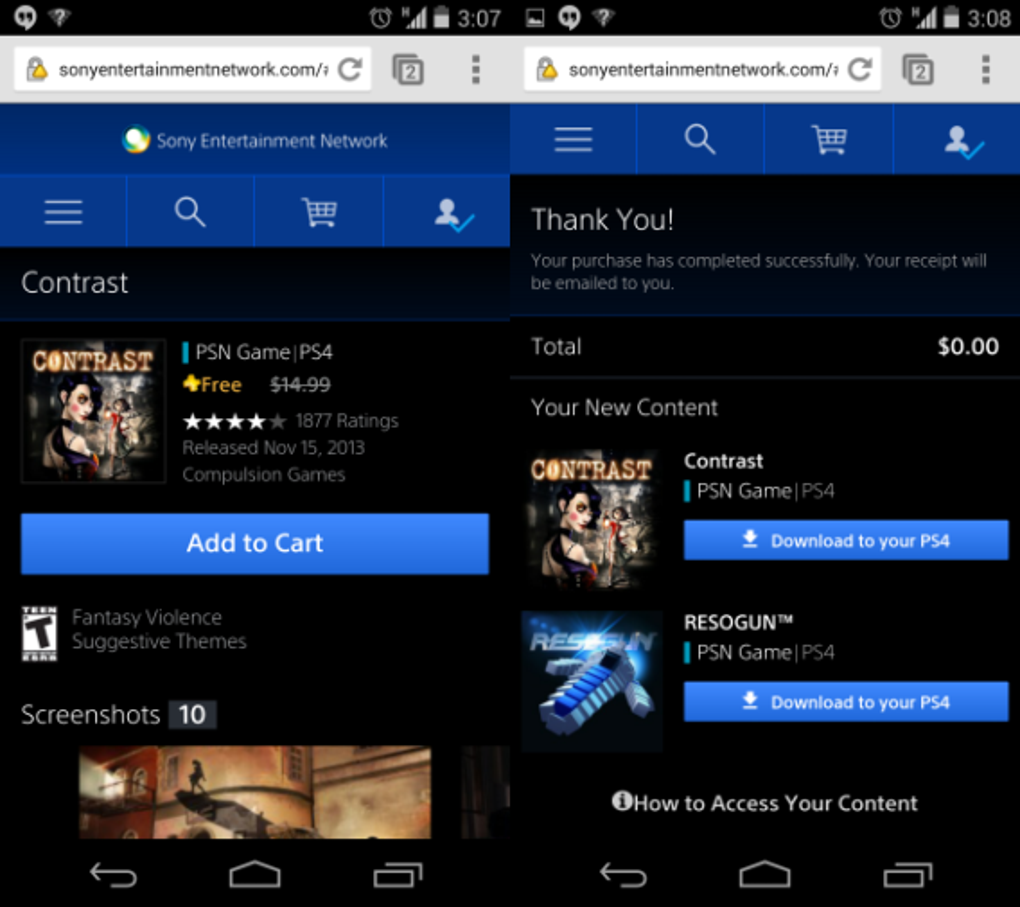Tap '1877 Ratings' text
Screen dimensions: 1020x907
tap(347, 421)
